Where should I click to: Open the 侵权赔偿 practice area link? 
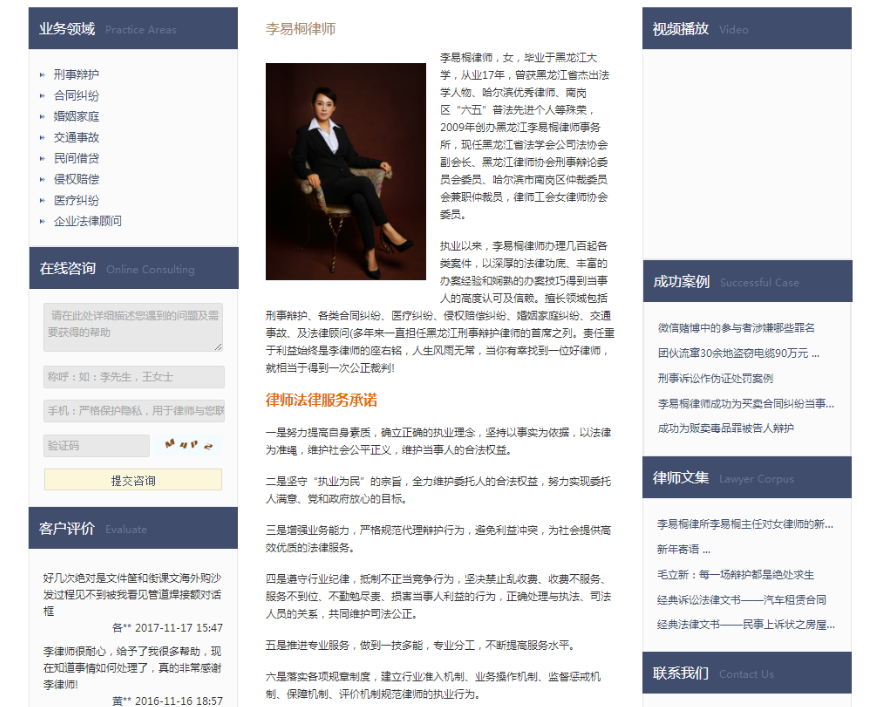[76, 180]
